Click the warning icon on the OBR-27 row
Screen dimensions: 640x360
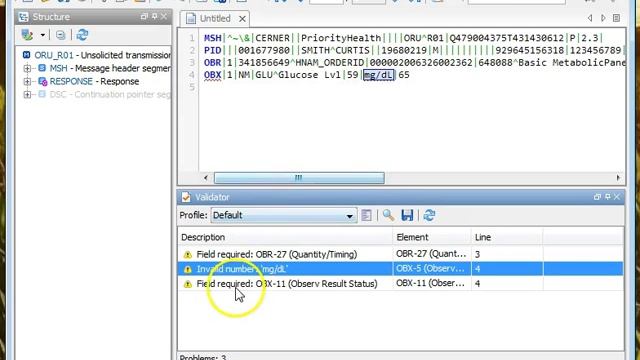pyautogui.click(x=188, y=255)
